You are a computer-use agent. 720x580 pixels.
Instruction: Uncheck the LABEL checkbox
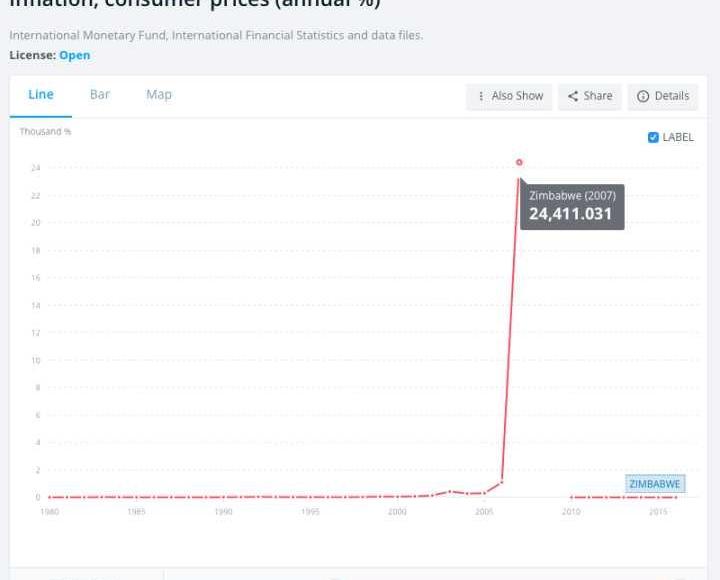click(654, 137)
